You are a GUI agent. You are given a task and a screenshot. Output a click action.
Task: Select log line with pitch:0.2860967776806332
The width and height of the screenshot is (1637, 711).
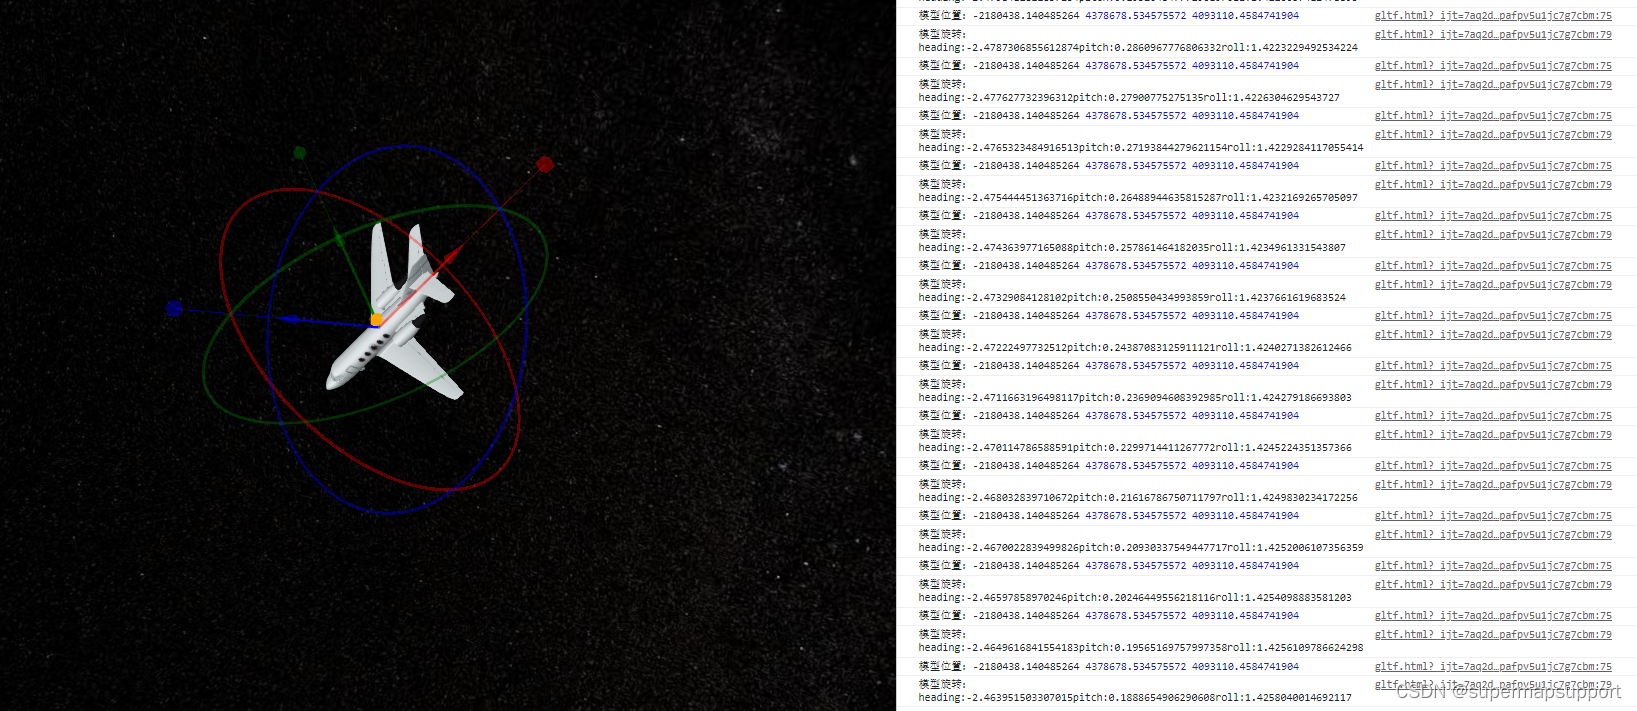click(x=1138, y=47)
